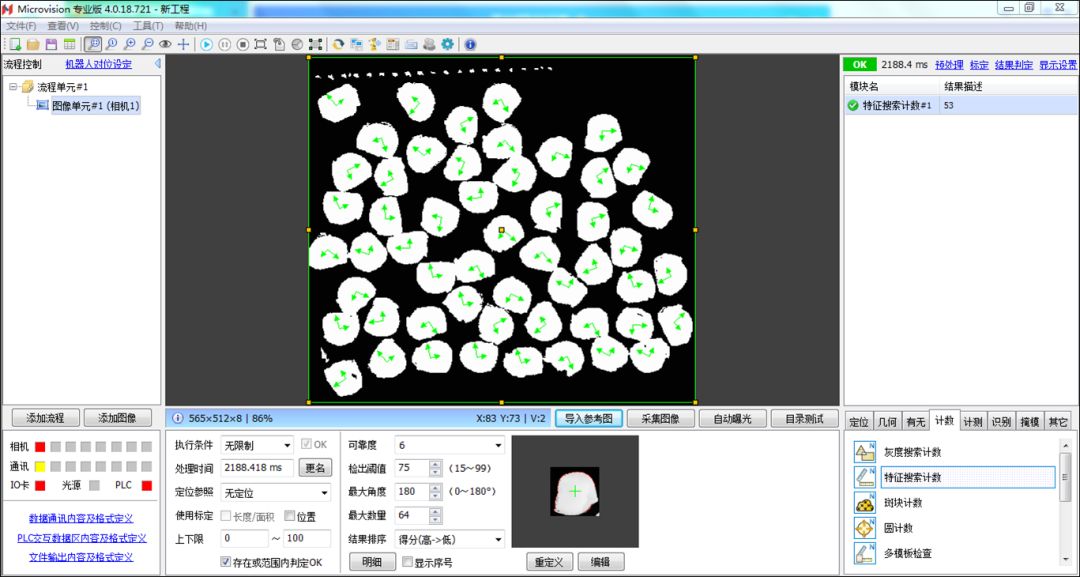Viewport: 1080px width, 577px height.
Task: Start run with the blue play icon
Action: 207,45
